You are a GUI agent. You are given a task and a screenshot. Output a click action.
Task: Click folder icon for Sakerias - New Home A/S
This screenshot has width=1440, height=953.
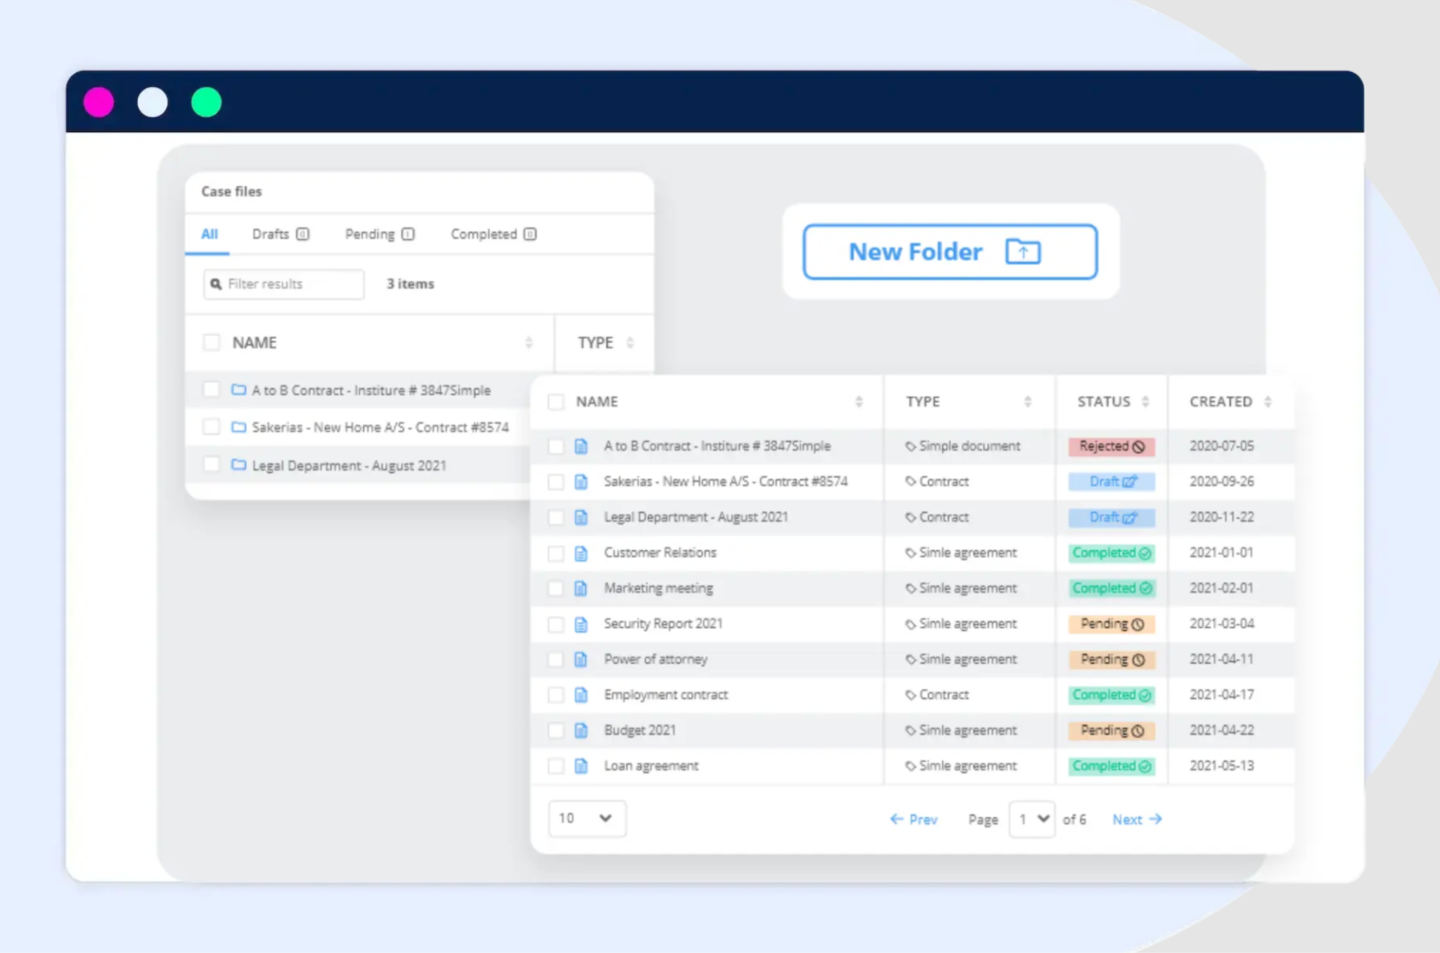[x=239, y=427]
